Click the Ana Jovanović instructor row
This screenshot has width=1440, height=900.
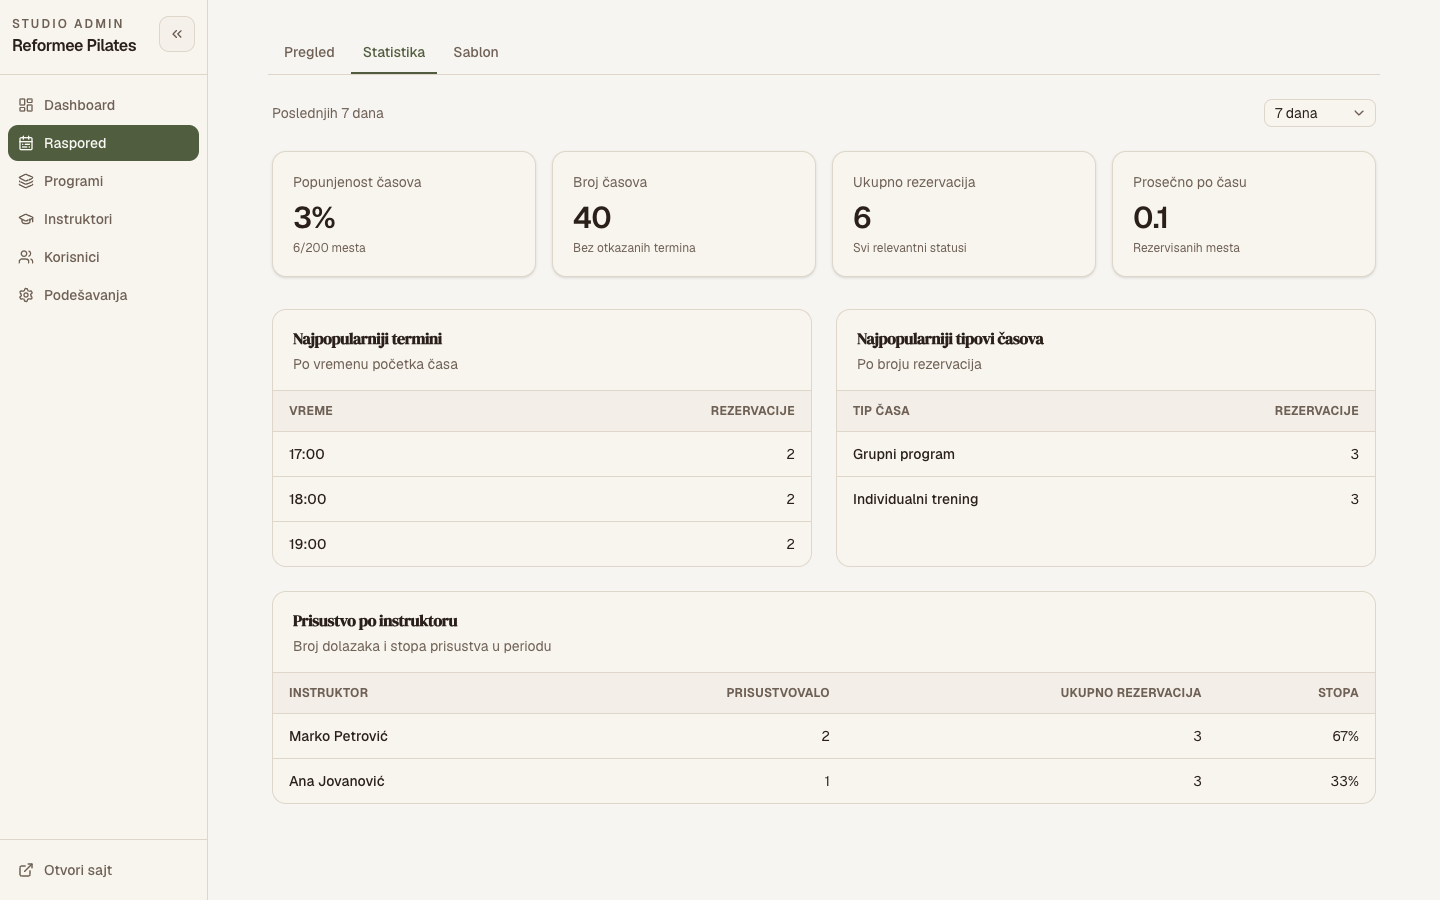click(824, 781)
